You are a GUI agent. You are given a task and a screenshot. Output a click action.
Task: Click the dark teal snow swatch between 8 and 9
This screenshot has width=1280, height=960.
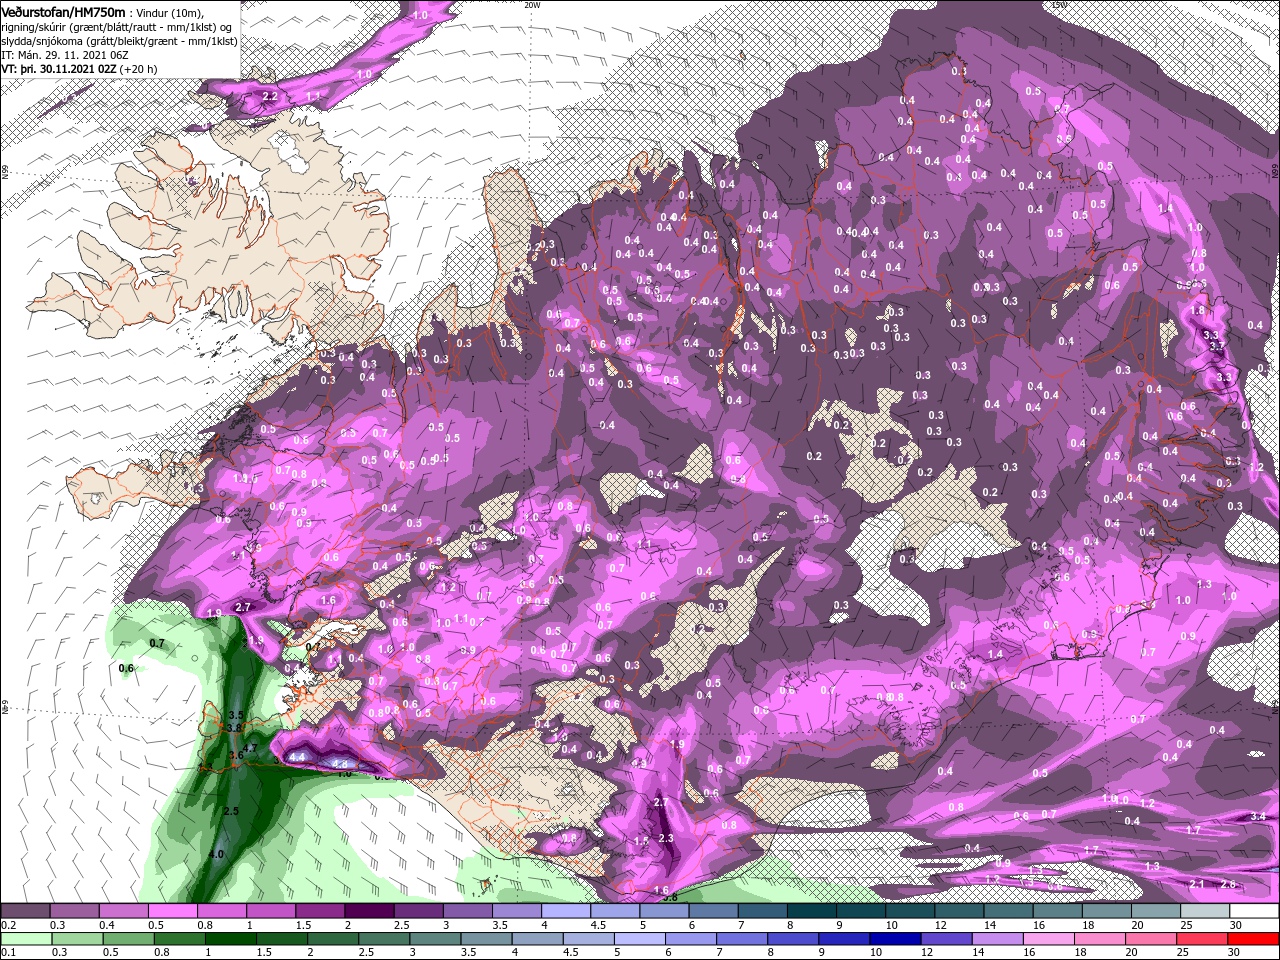[x=810, y=911]
